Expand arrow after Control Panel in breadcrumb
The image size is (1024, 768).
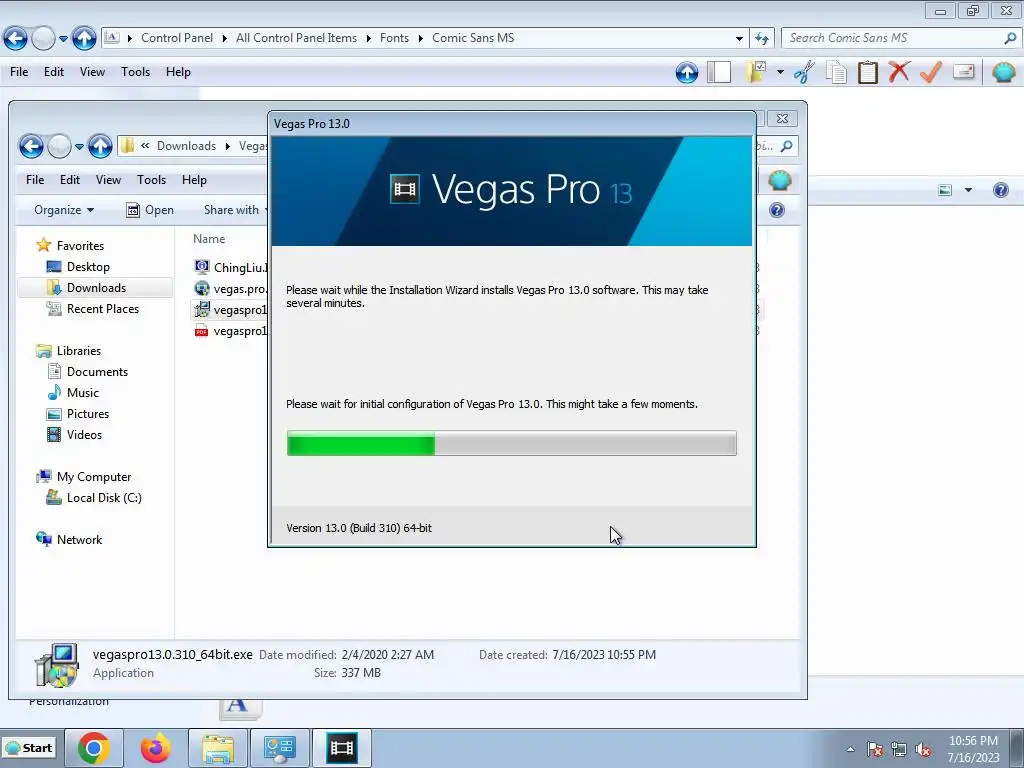224,39
